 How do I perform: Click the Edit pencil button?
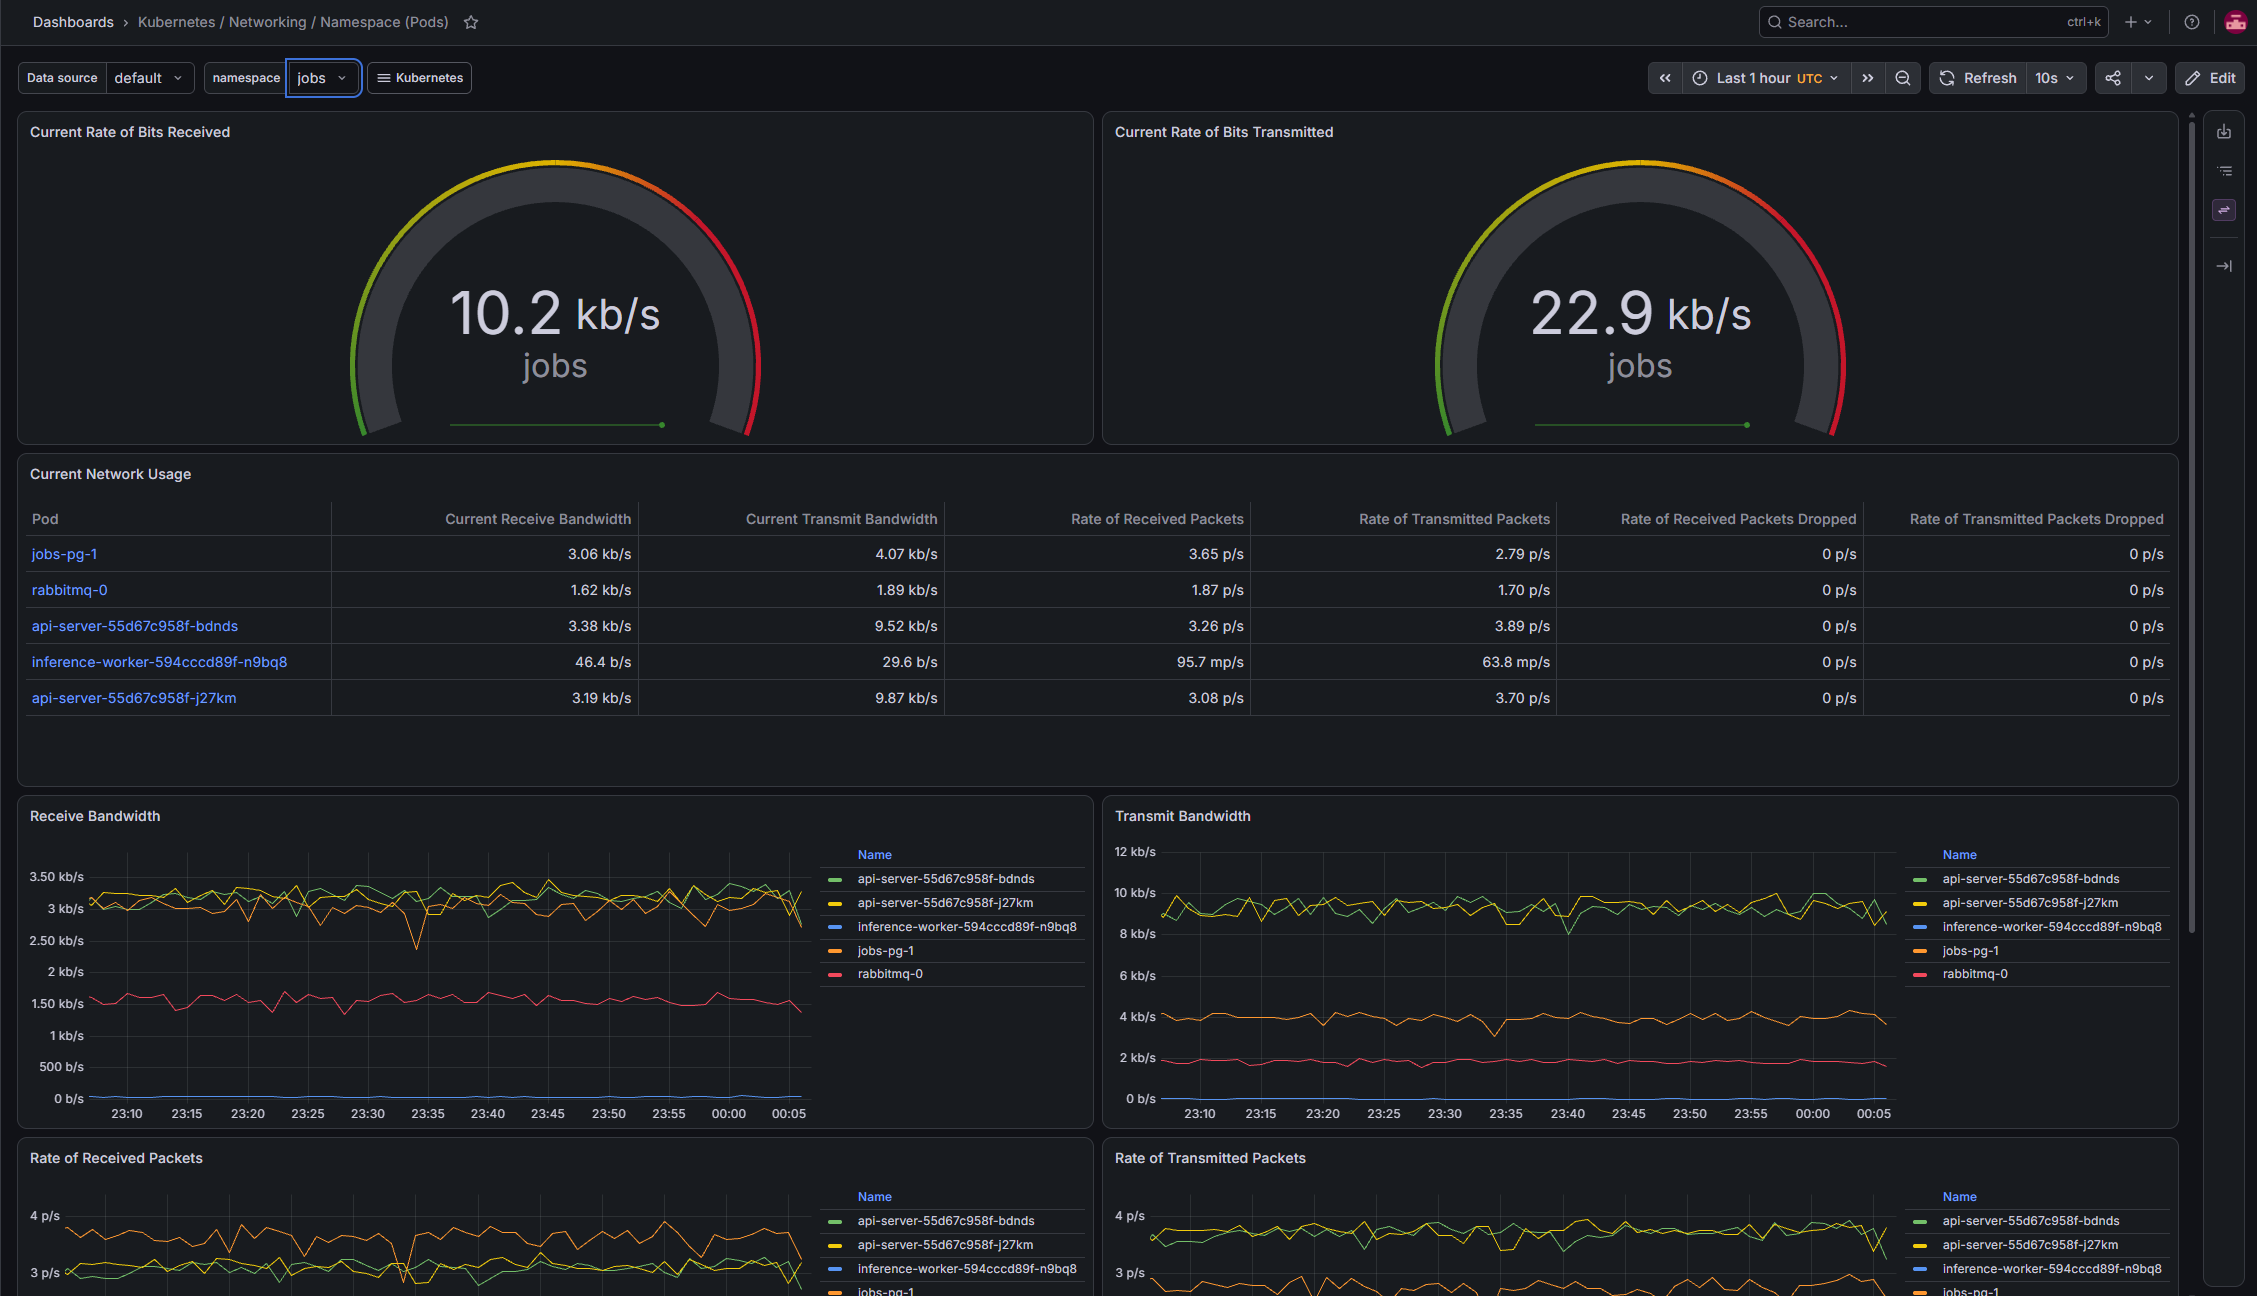click(2209, 78)
